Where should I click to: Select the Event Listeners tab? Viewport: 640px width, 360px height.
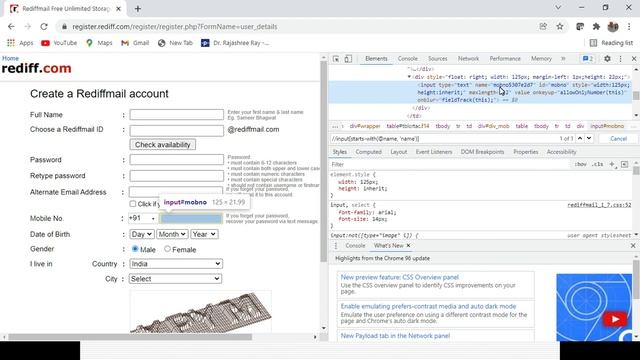tap(433, 152)
